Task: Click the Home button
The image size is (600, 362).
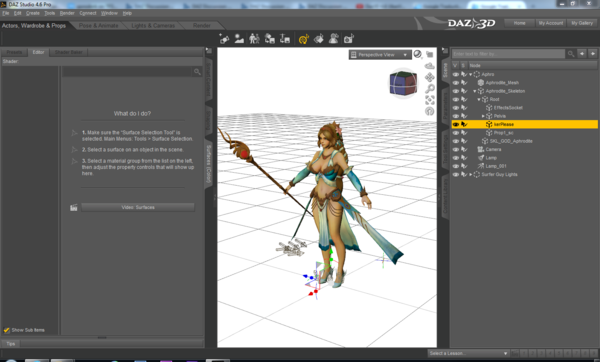Action: tap(519, 23)
